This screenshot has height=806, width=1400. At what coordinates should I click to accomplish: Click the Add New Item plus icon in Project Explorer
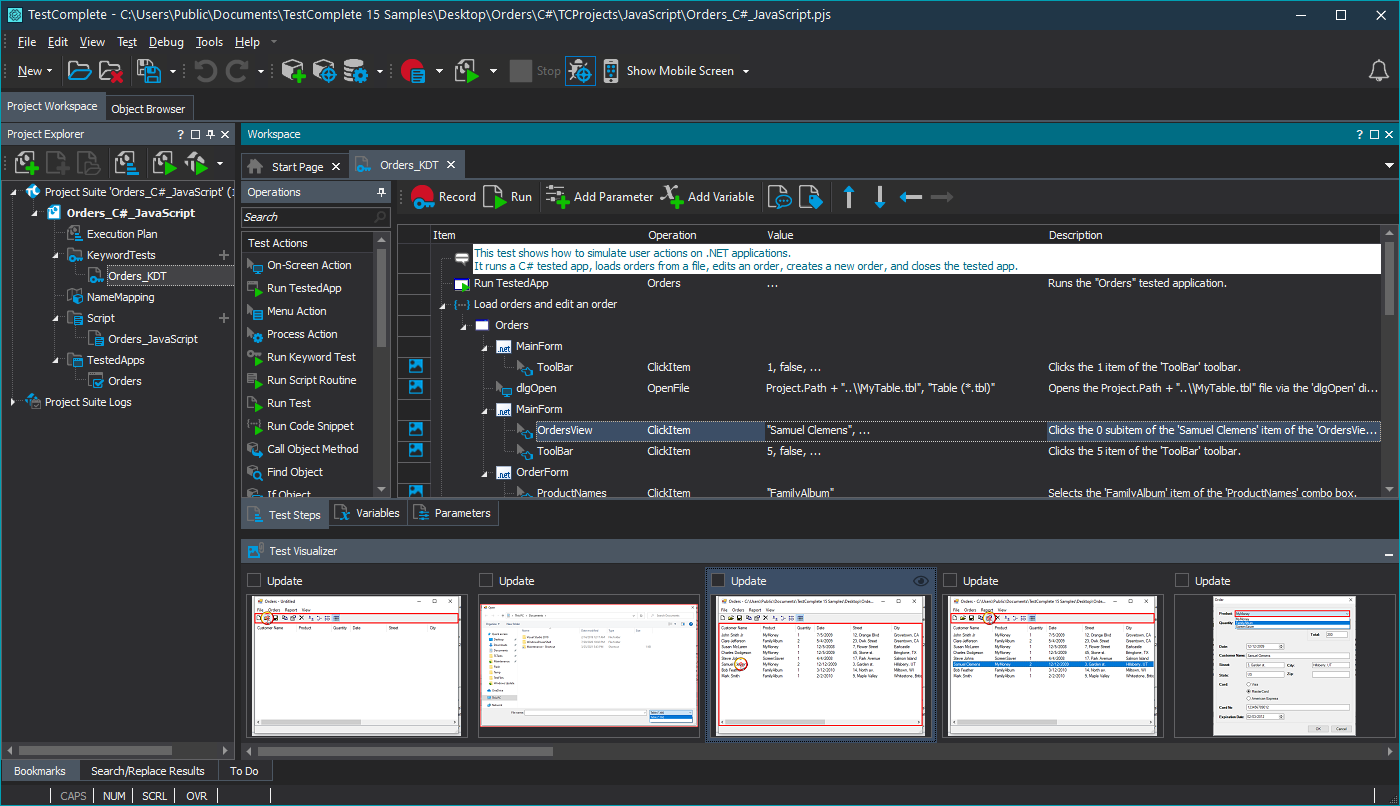[26, 162]
